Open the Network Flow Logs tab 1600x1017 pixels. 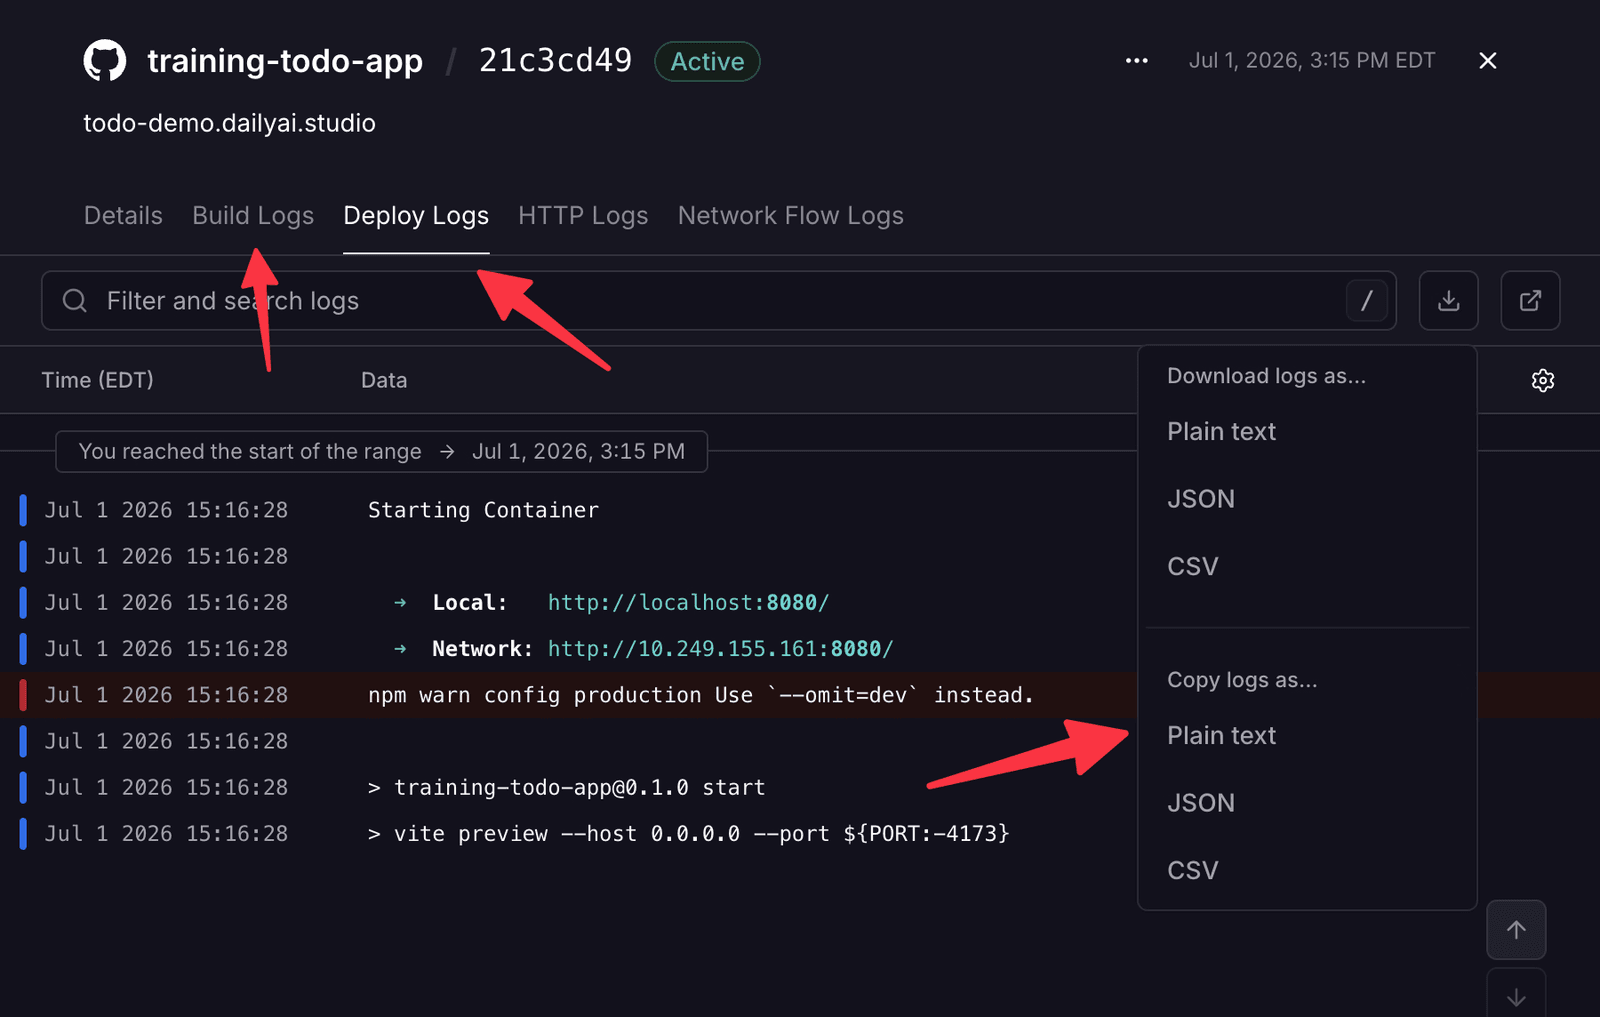pyautogui.click(x=791, y=216)
